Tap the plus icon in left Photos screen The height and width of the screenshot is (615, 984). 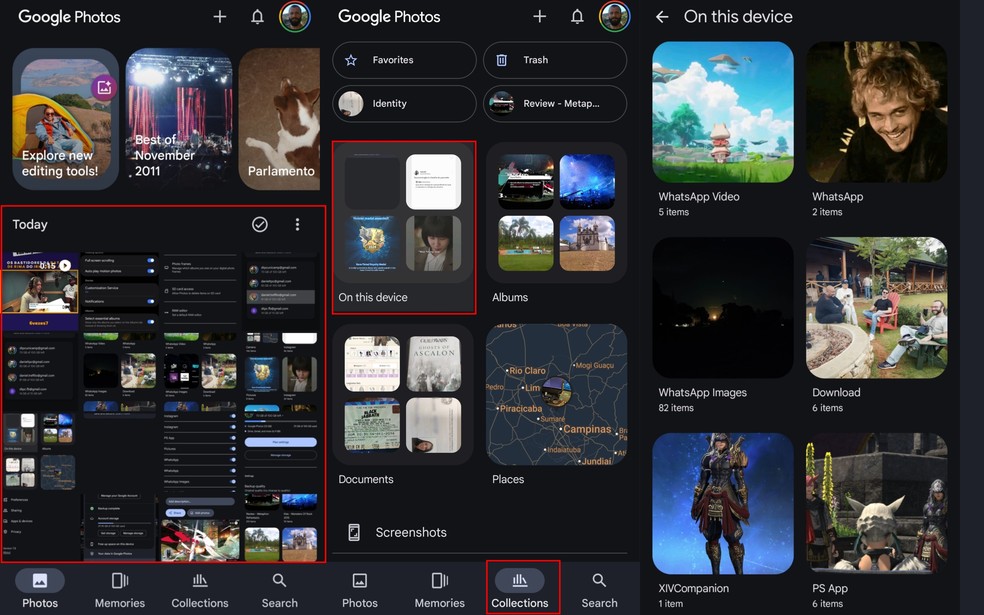click(220, 16)
